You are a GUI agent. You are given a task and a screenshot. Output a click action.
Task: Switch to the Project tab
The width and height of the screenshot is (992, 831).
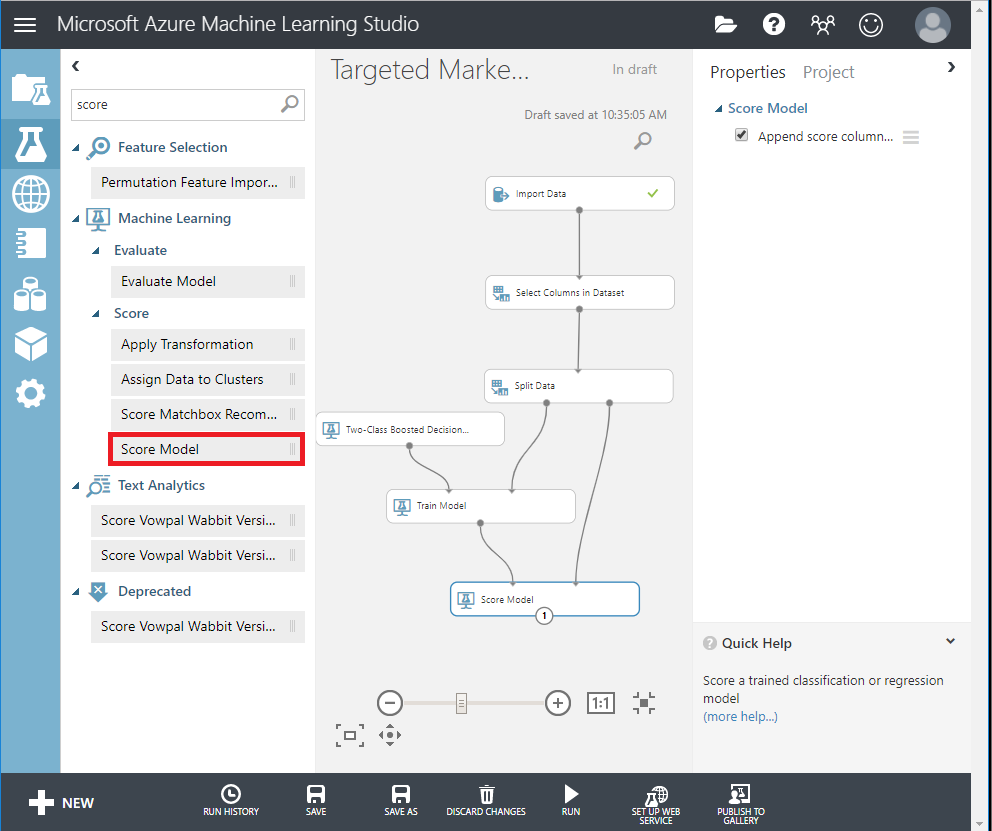(x=828, y=72)
